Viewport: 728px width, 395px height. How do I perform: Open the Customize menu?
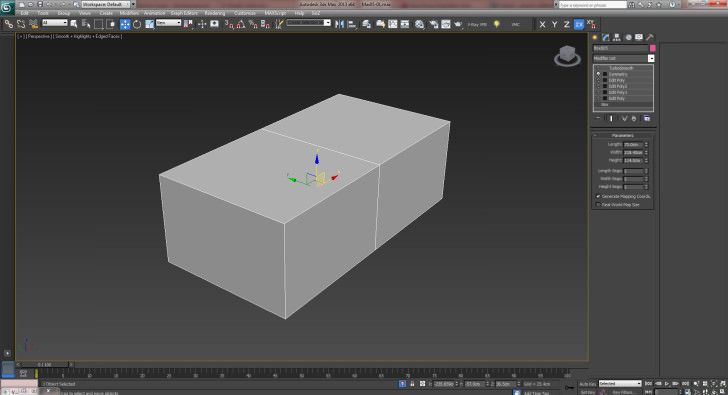[245, 13]
